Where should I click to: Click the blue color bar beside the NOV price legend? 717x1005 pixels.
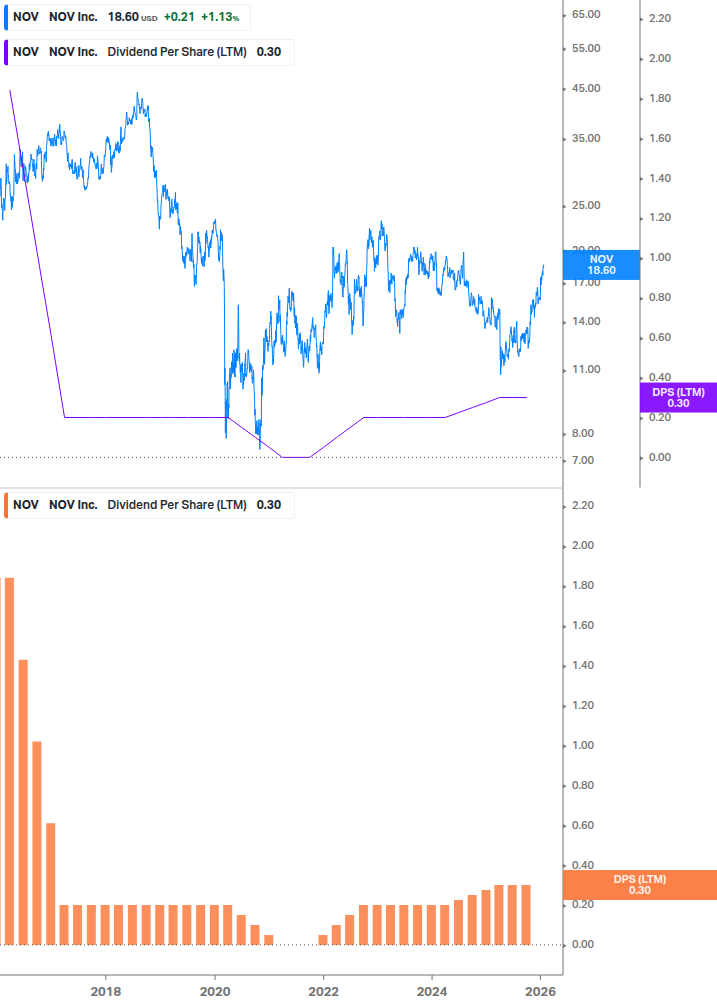pos(6,17)
